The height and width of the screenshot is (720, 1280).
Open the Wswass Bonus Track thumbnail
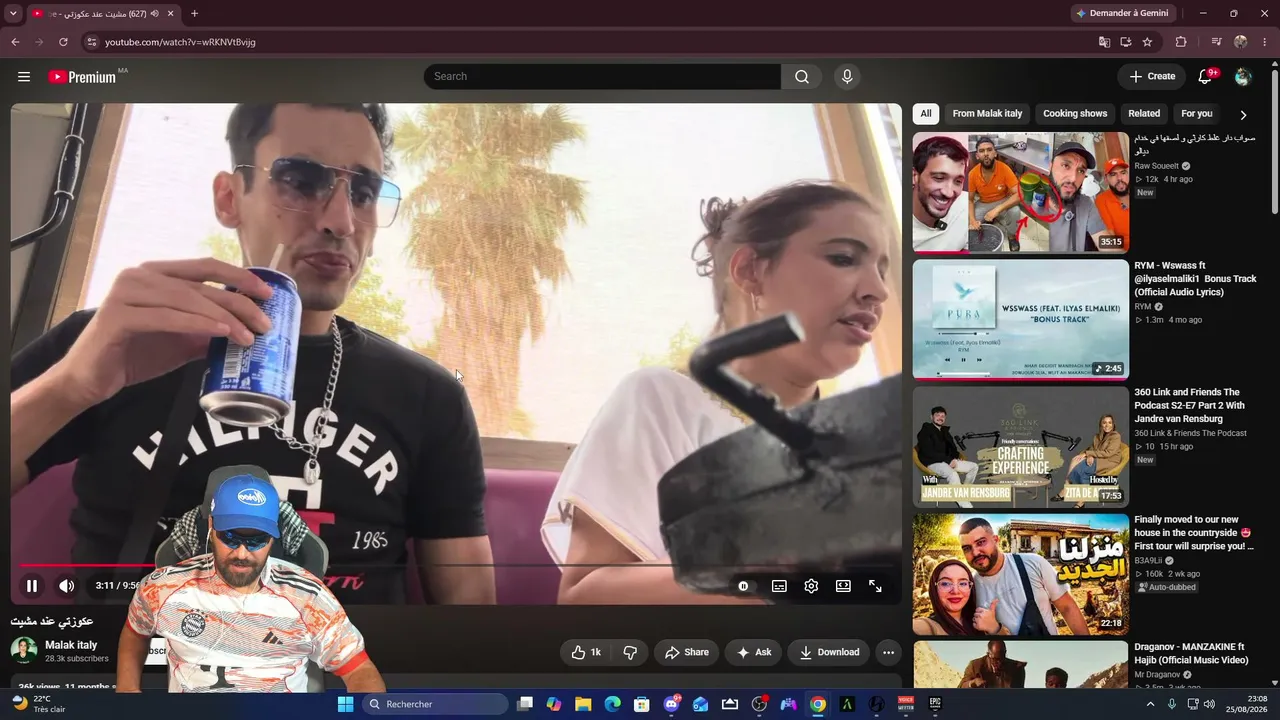[1021, 320]
